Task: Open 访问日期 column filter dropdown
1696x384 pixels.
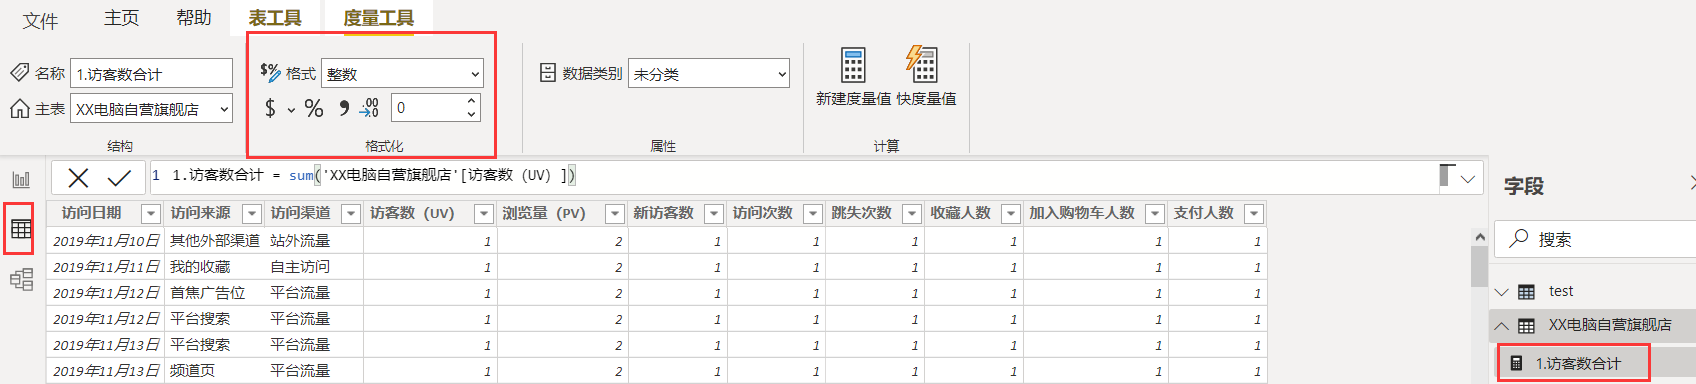Action: 151,213
